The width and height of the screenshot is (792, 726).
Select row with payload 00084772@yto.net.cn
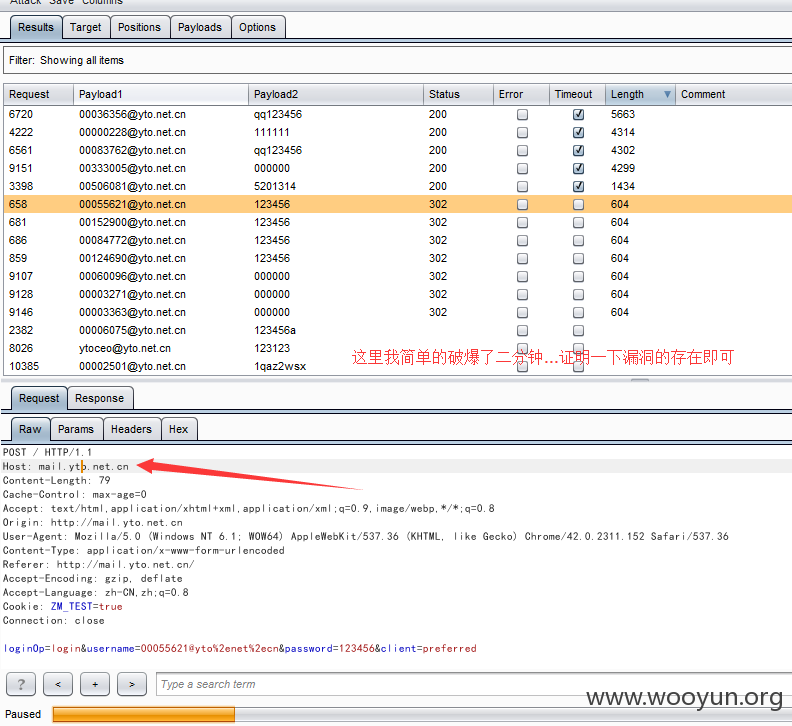click(398, 240)
